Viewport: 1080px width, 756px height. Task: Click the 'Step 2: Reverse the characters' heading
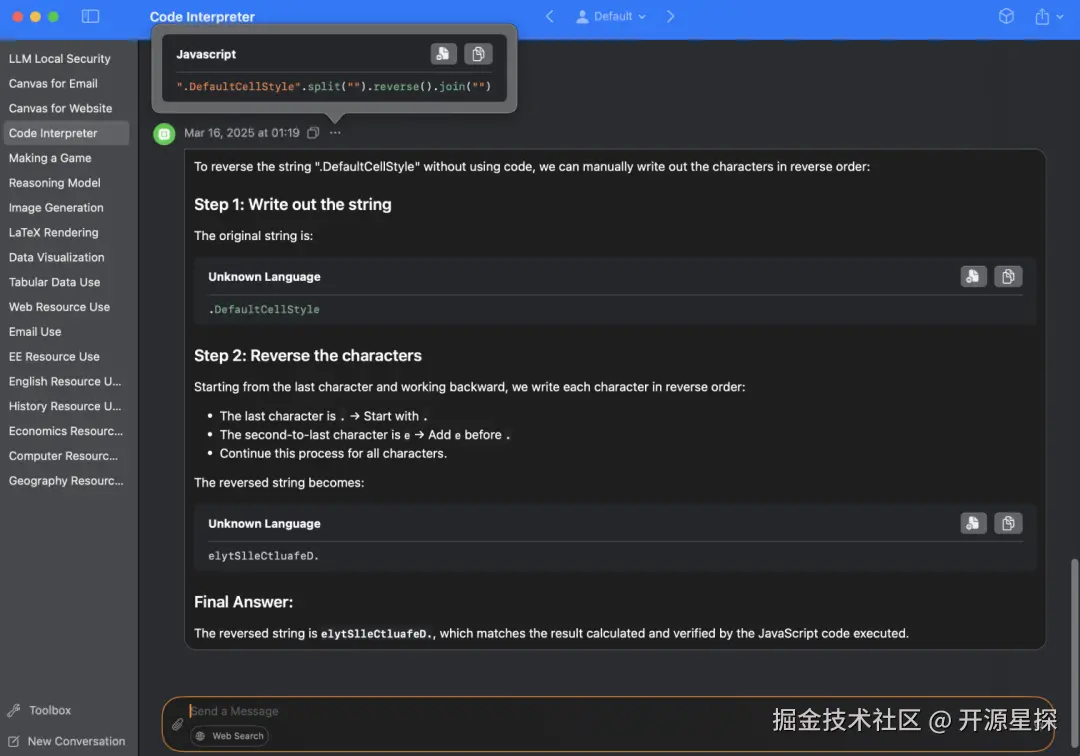307,355
